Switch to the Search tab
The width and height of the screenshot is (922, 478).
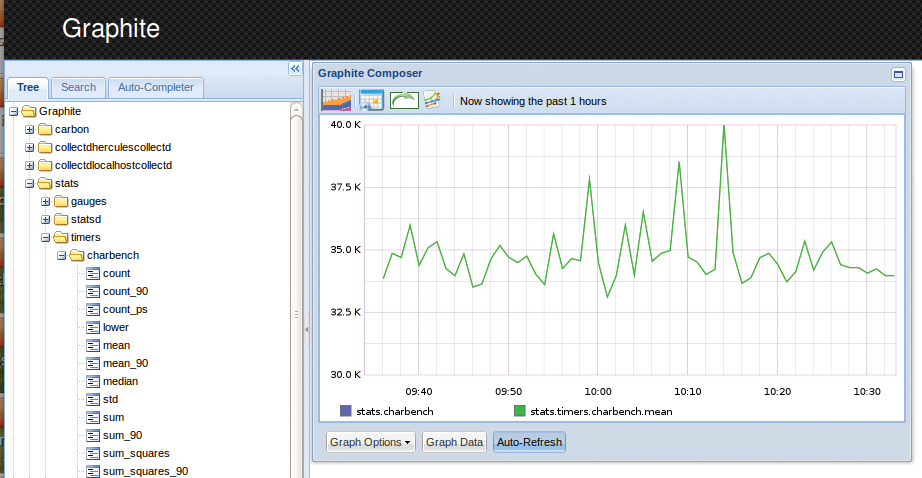[x=79, y=88]
